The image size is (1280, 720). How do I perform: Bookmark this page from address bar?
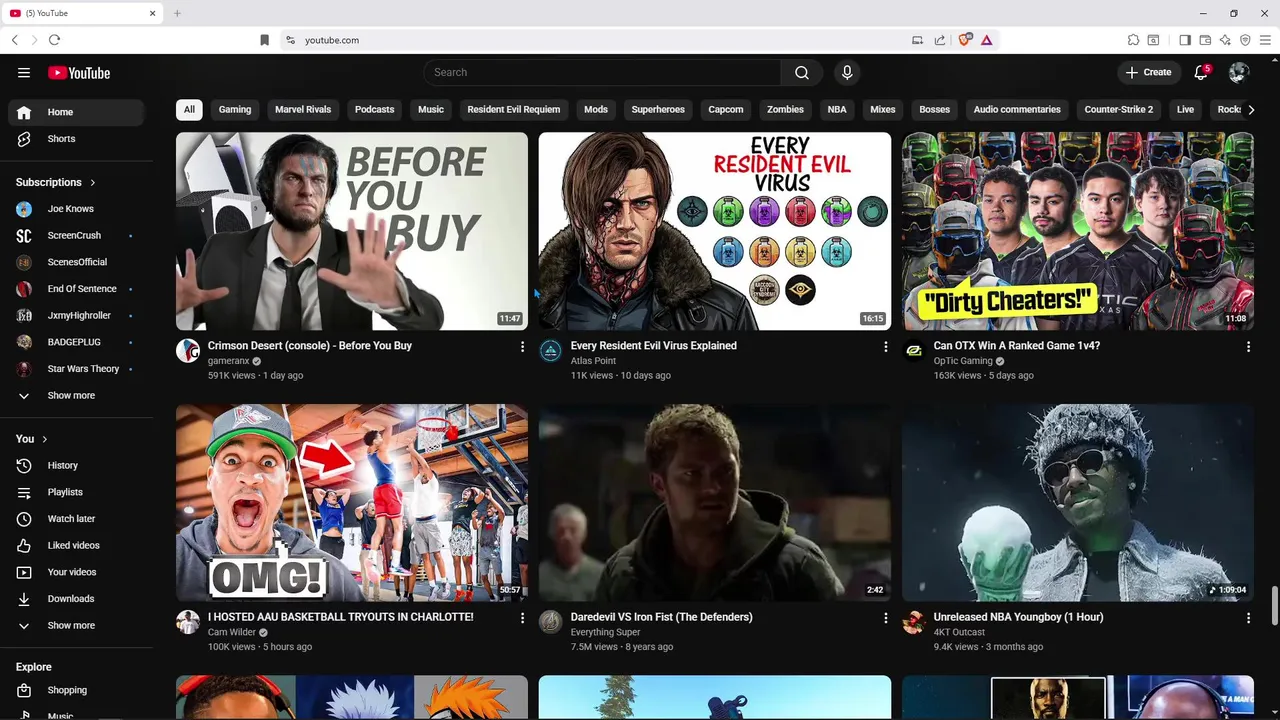coord(264,40)
